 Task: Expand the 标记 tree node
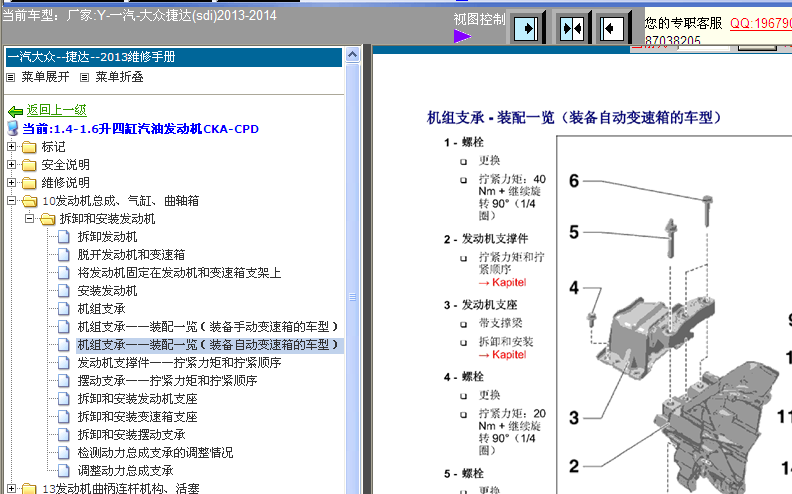(x=11, y=146)
